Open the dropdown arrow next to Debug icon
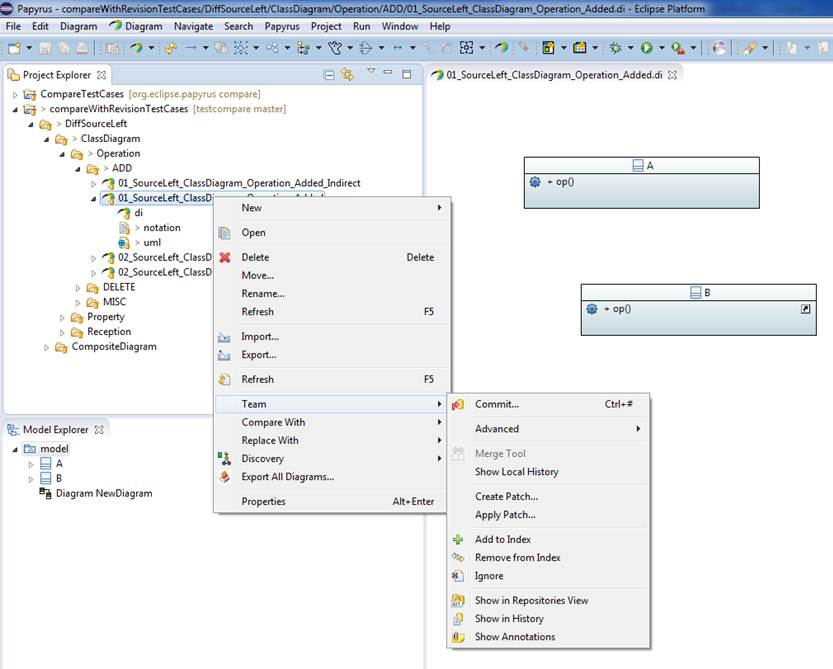Image resolution: width=833 pixels, height=669 pixels. pyautogui.click(x=631, y=48)
